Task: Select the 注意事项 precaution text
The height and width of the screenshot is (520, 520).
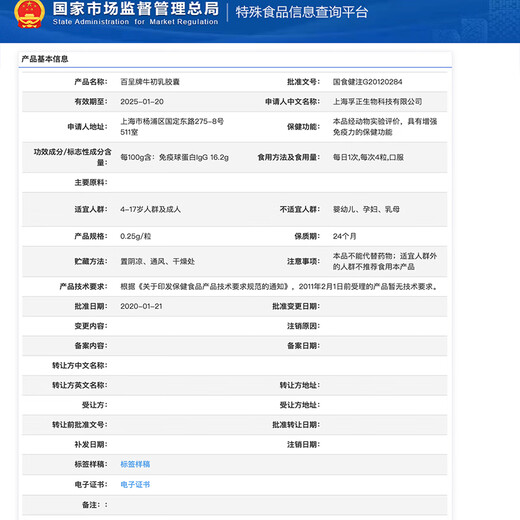Action: click(385, 261)
